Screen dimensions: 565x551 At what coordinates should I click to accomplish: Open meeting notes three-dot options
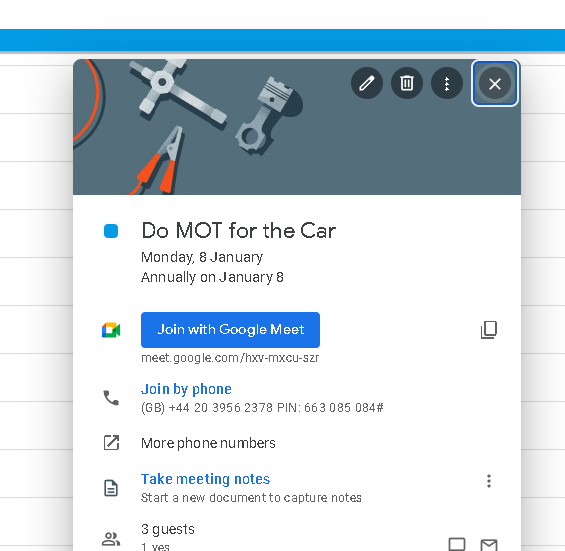tap(489, 481)
